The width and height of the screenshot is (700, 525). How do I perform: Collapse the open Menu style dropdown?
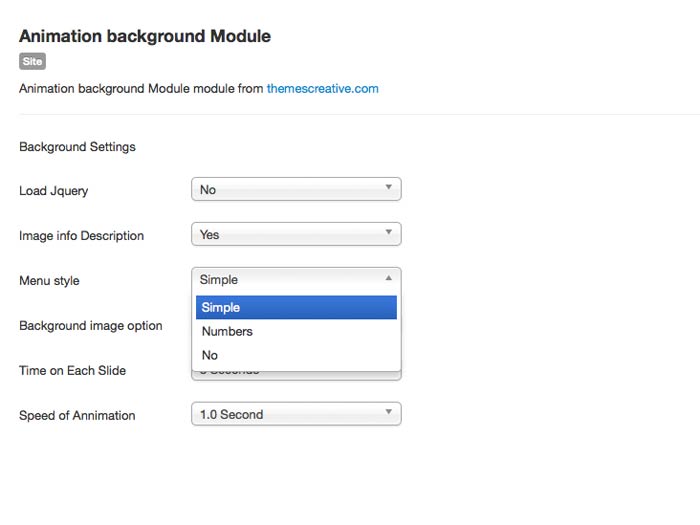[x=296, y=280]
